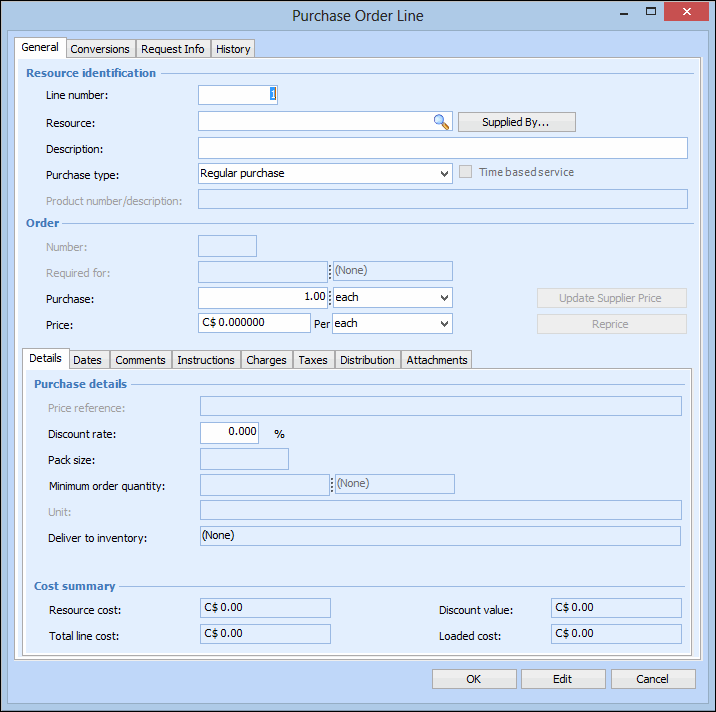Select the History tab
The image size is (716, 712).
click(x=233, y=49)
